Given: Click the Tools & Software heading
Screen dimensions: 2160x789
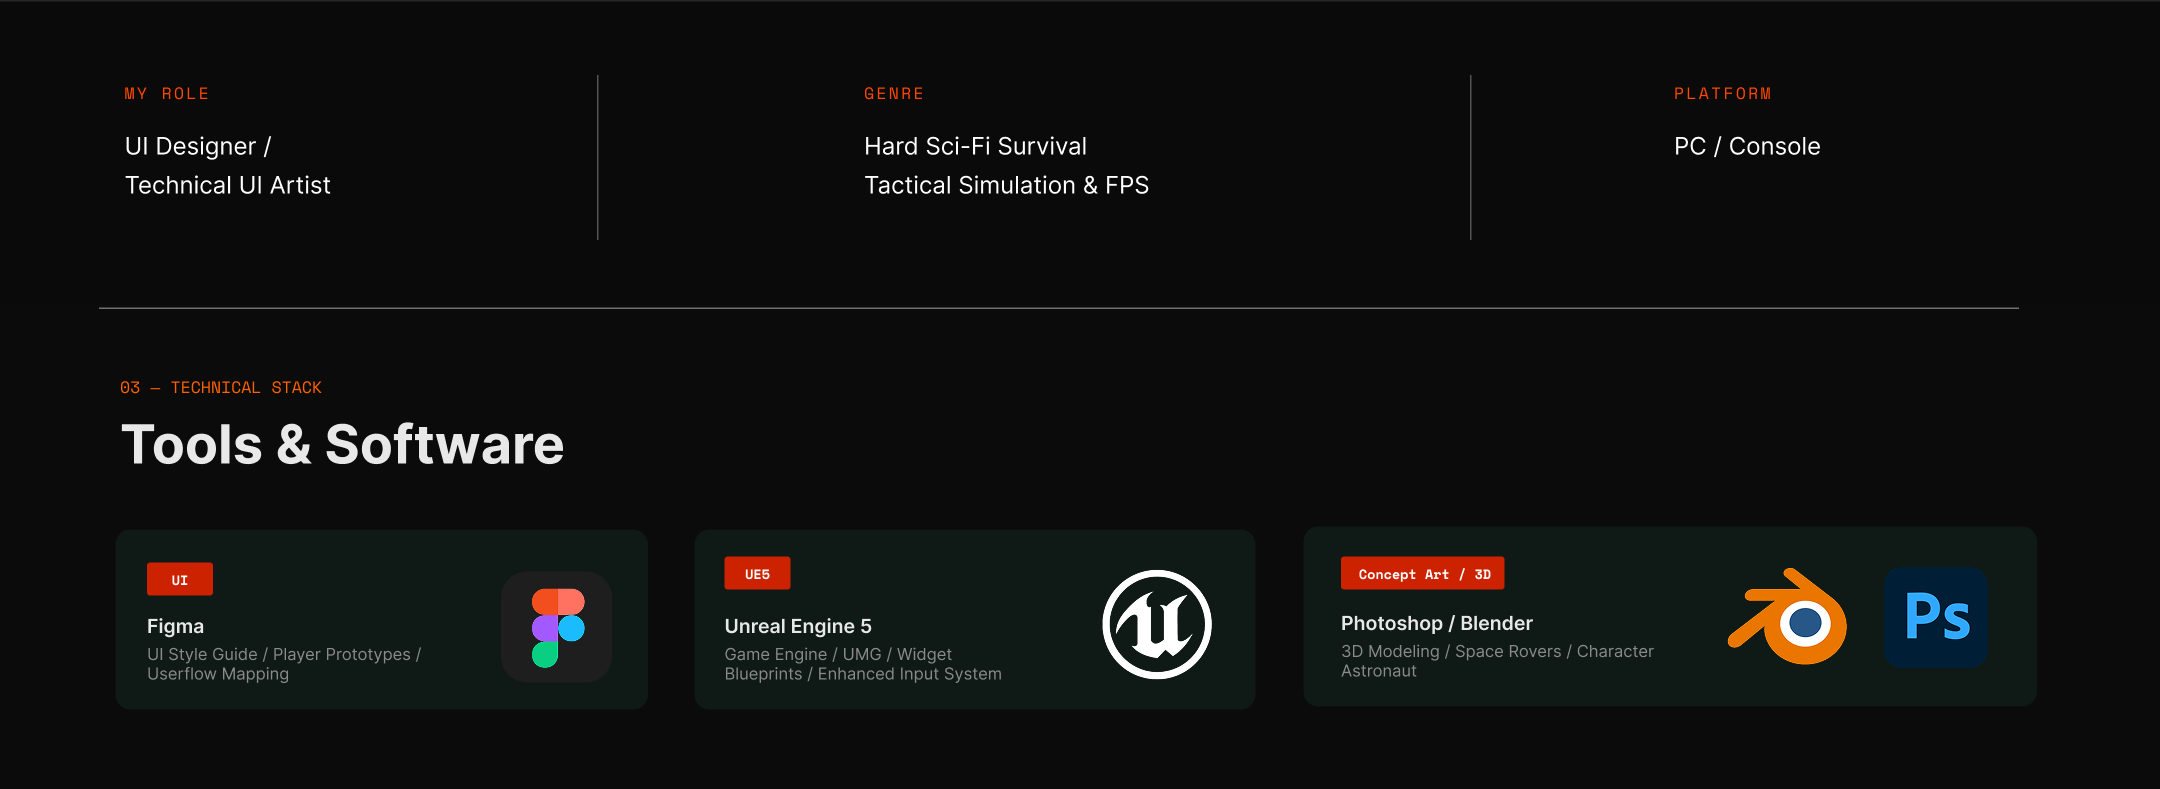Looking at the screenshot, I should pos(343,445).
